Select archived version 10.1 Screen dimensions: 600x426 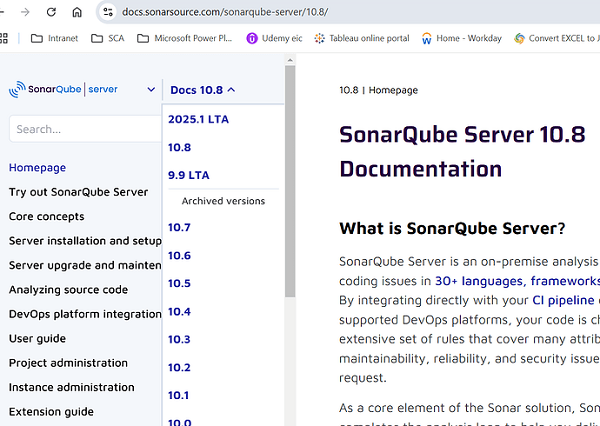tap(178, 395)
